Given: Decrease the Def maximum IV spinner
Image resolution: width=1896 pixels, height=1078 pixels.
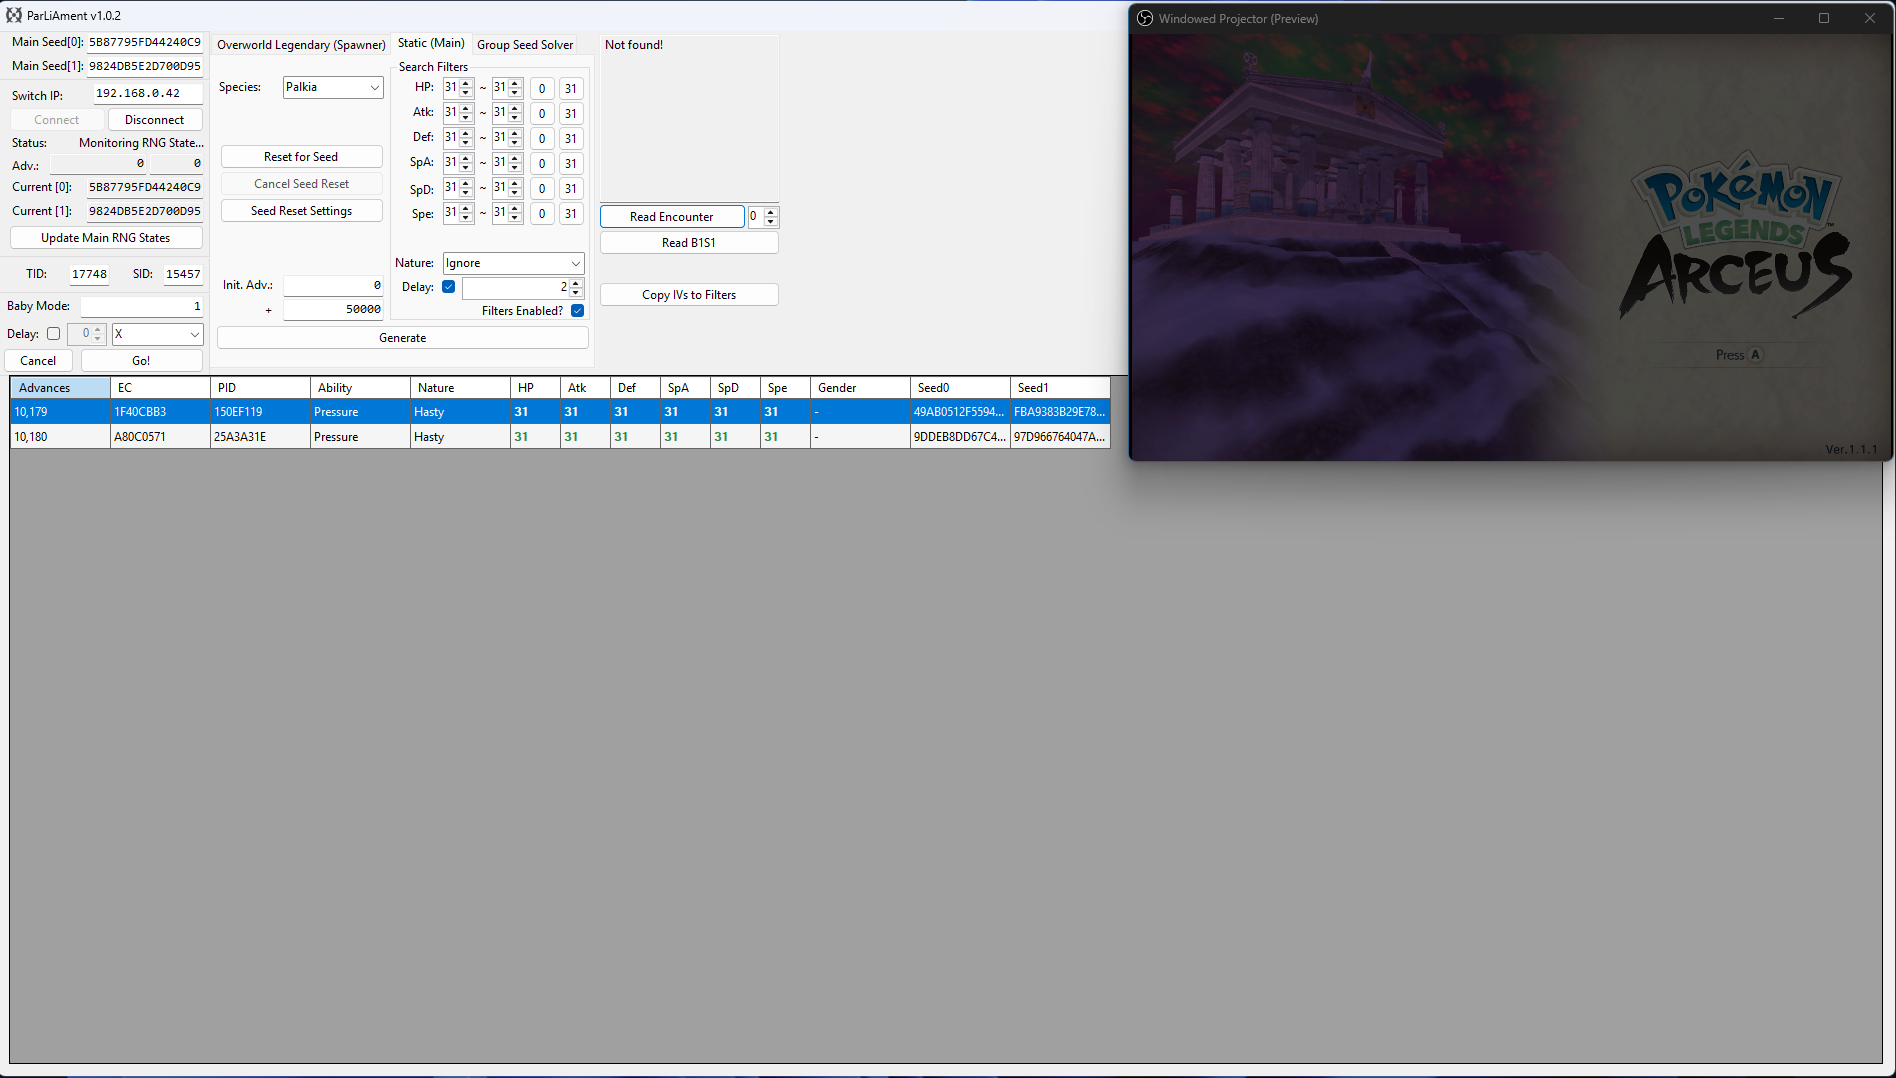Looking at the screenshot, I should click(x=515, y=143).
